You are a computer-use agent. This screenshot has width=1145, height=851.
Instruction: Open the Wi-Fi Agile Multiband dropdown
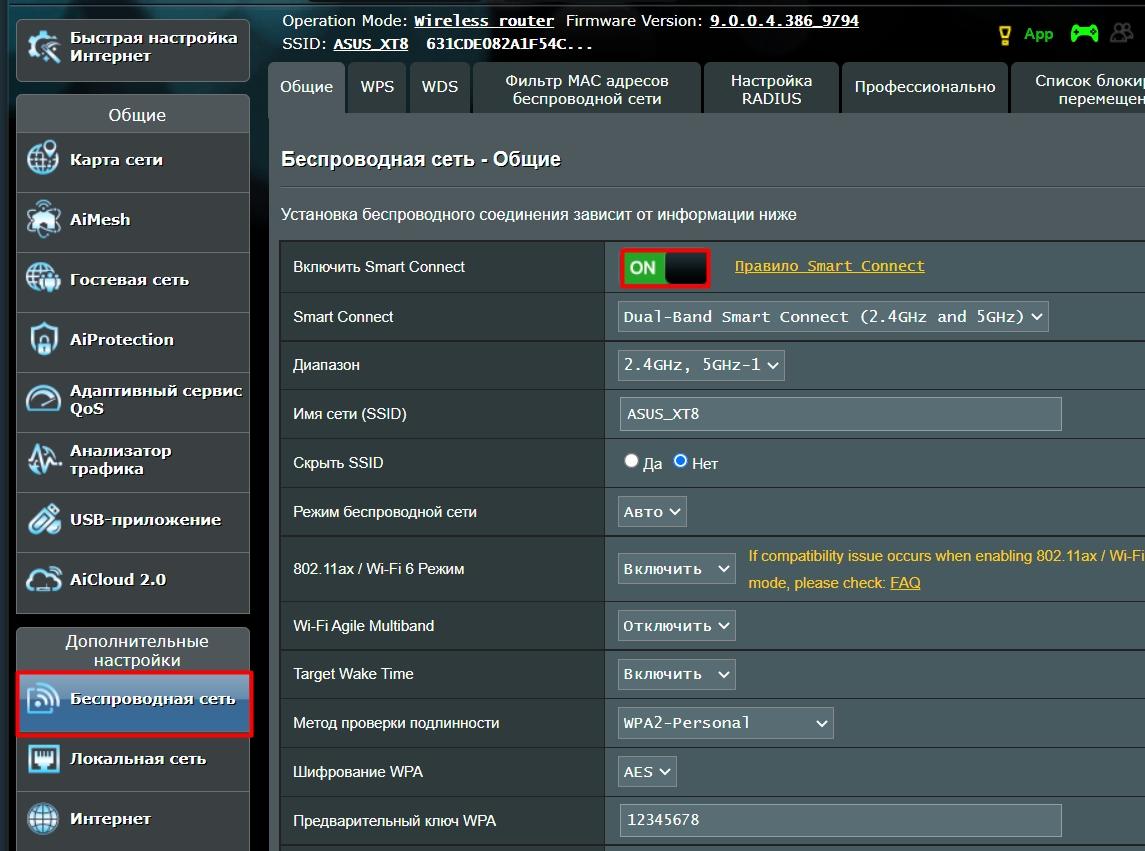tap(676, 625)
